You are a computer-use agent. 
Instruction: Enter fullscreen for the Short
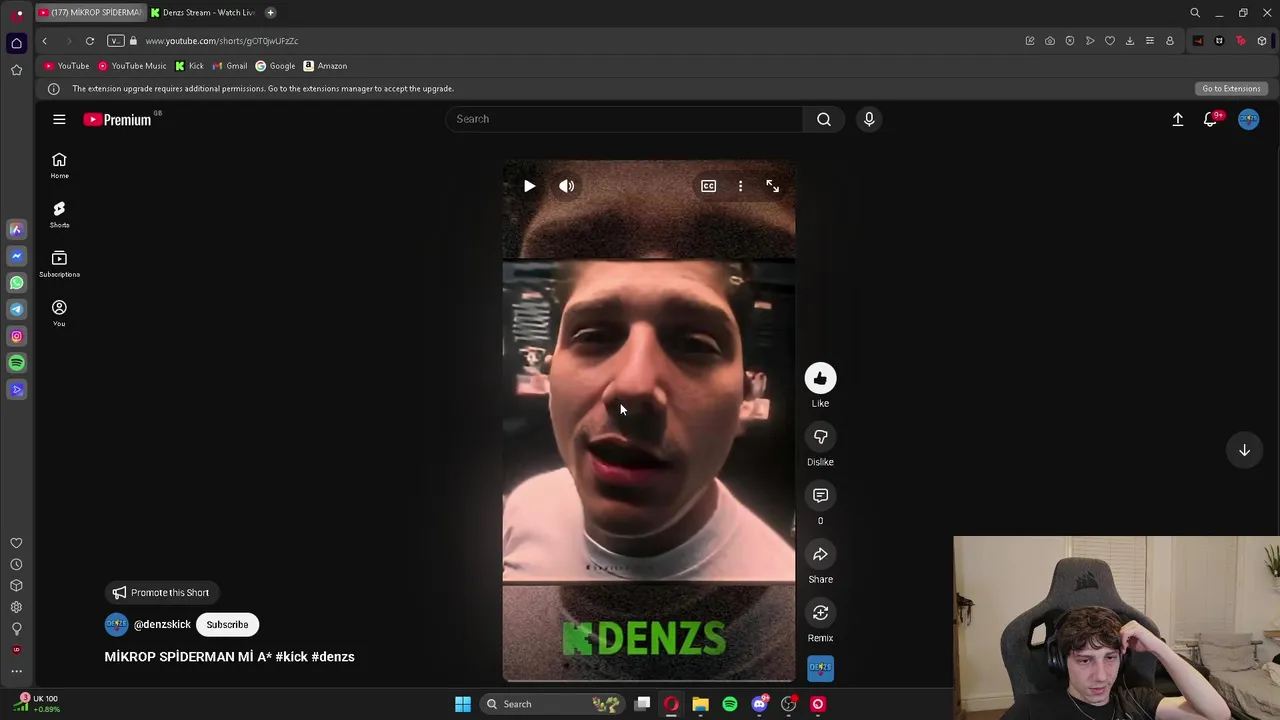[x=772, y=186]
